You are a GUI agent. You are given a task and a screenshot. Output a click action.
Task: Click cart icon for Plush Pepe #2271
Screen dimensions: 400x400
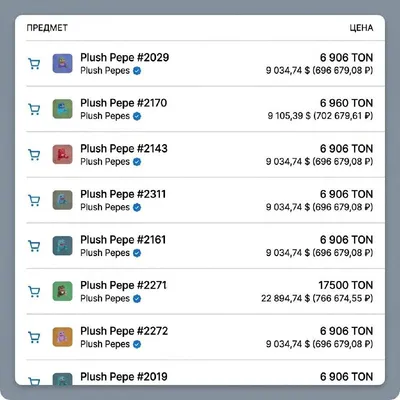[34, 291]
